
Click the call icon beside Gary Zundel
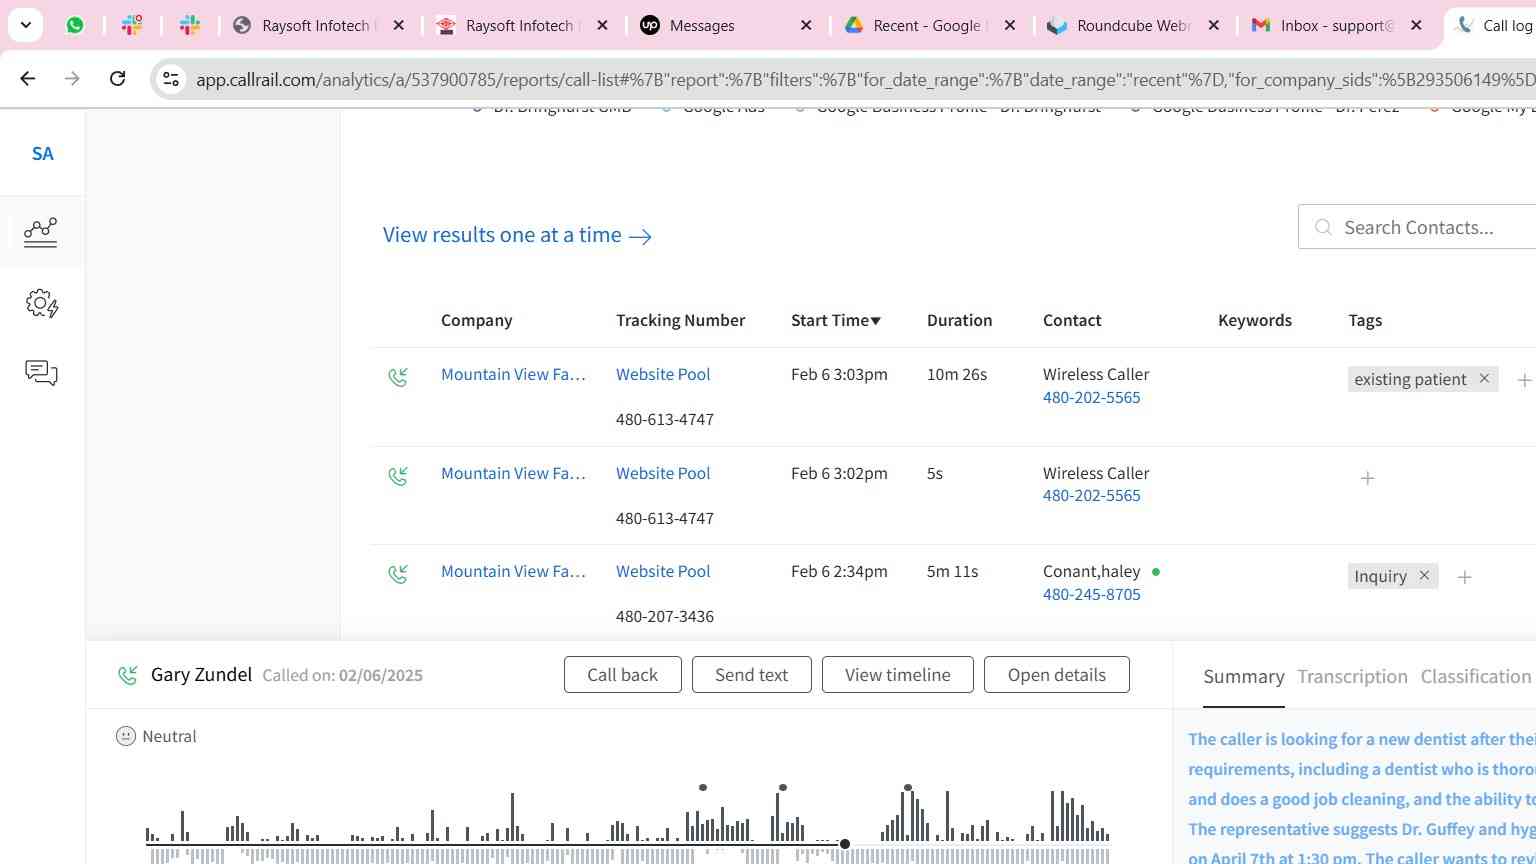127,675
